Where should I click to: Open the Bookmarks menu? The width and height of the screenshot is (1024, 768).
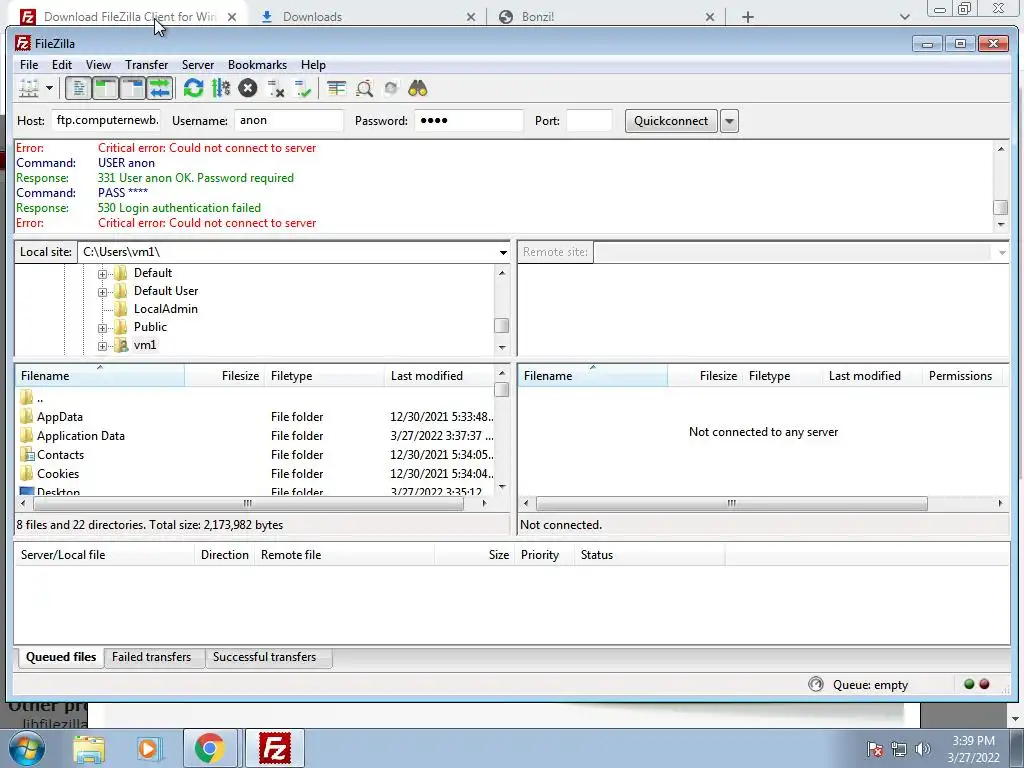tap(257, 65)
